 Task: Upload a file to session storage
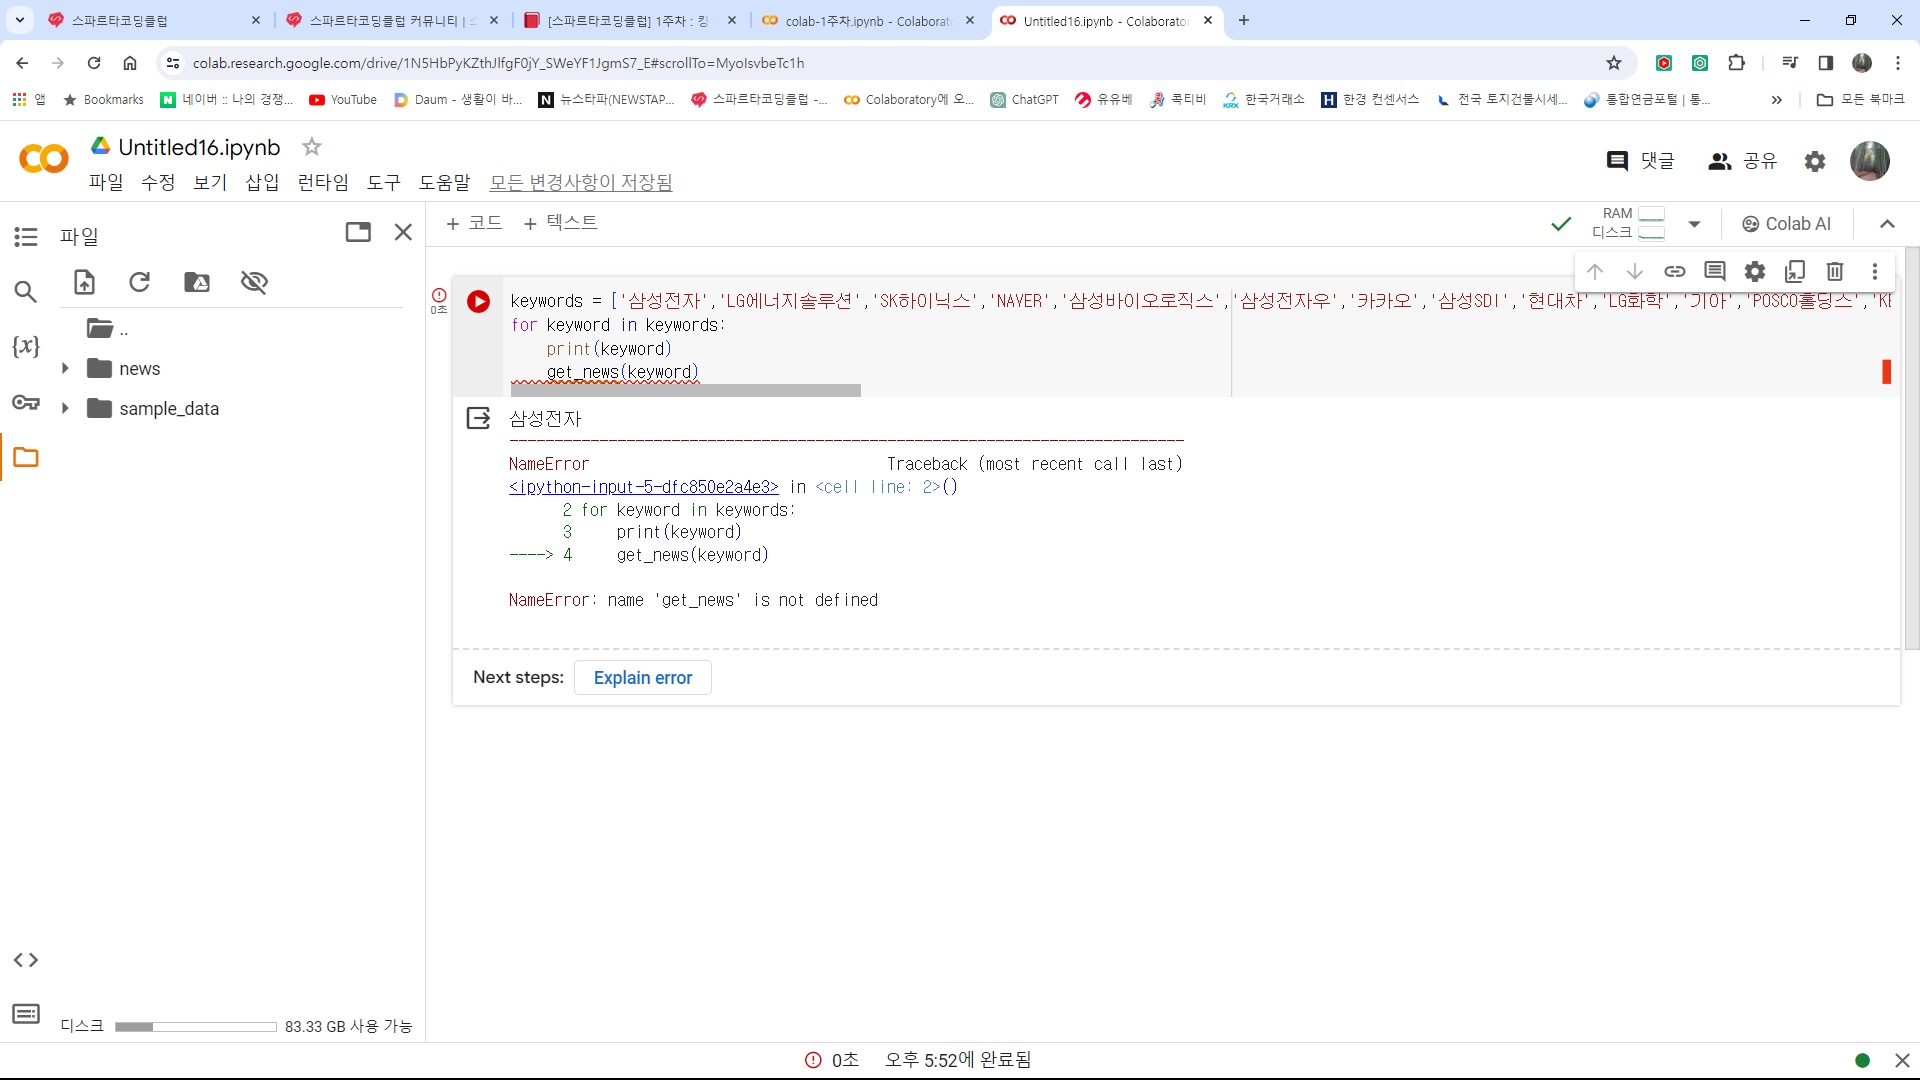click(85, 282)
